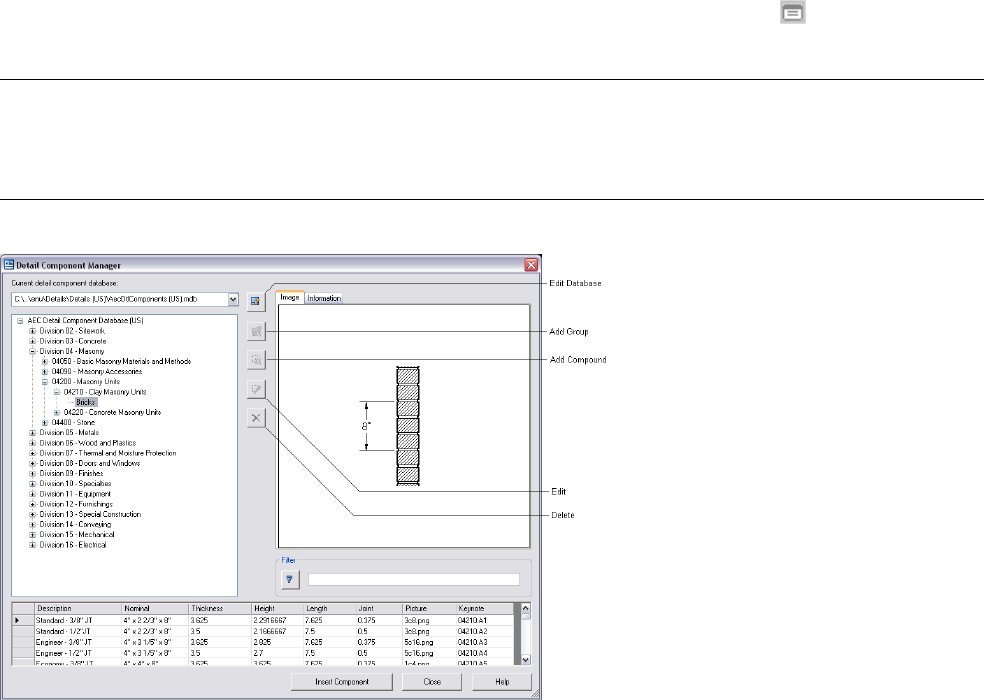Expand Division 05 - Metals node
Screen dimensions: 984x700
(33, 433)
